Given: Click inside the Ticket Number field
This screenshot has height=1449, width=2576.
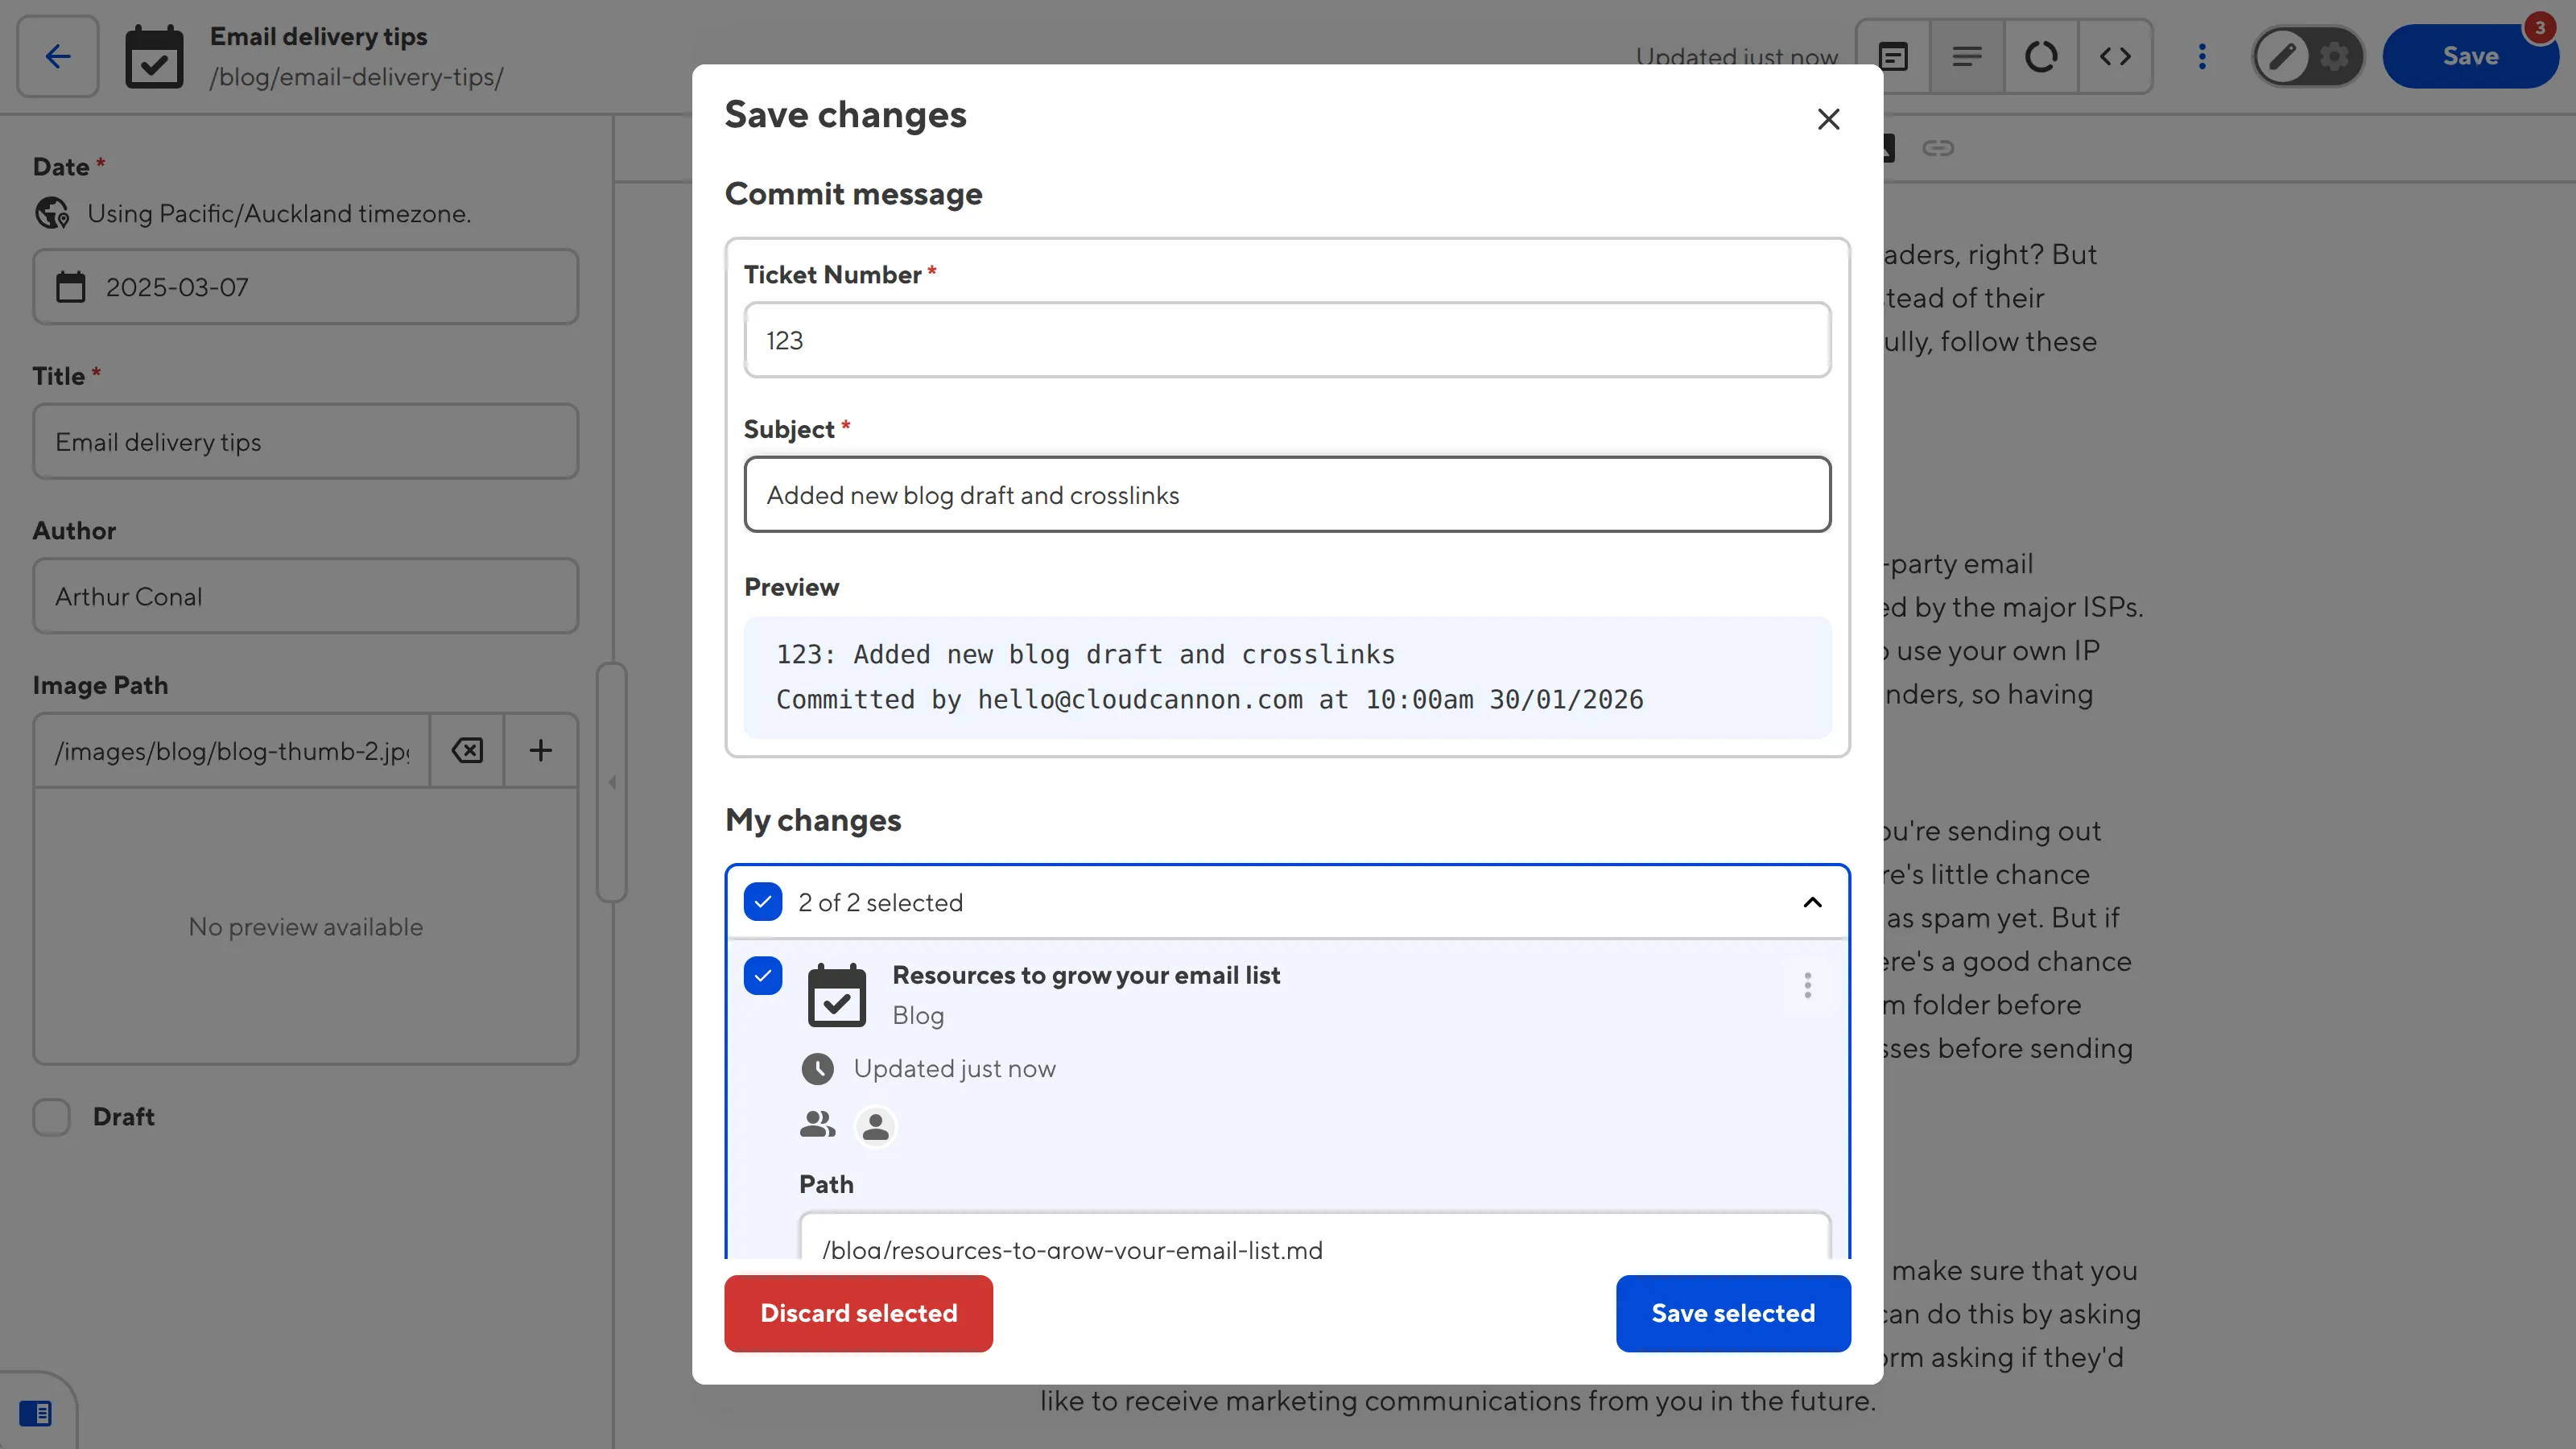Looking at the screenshot, I should click(1286, 340).
